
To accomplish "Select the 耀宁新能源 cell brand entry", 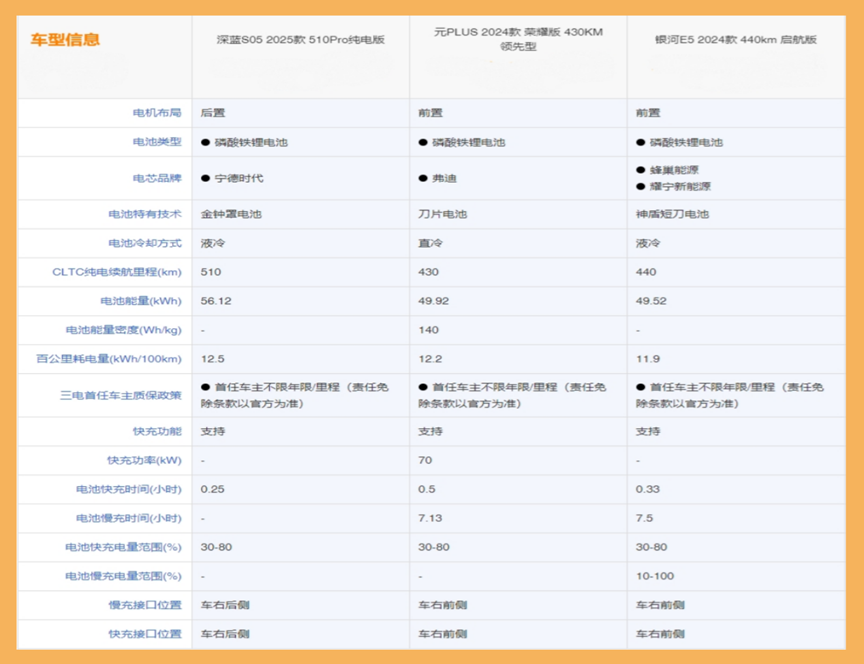I will click(681, 186).
